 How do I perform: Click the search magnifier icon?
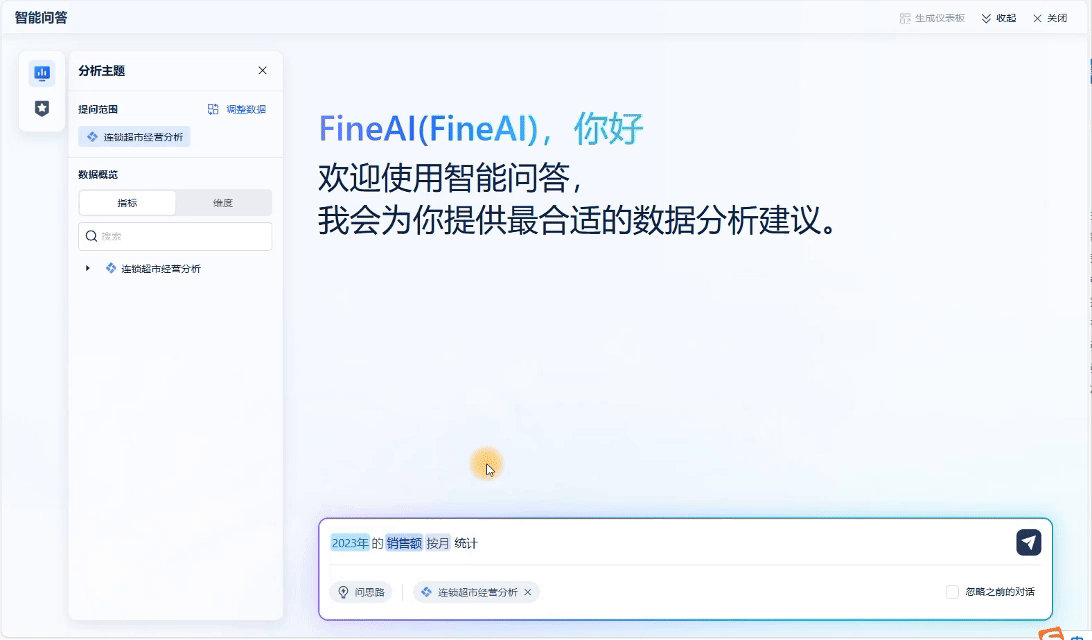click(91, 236)
